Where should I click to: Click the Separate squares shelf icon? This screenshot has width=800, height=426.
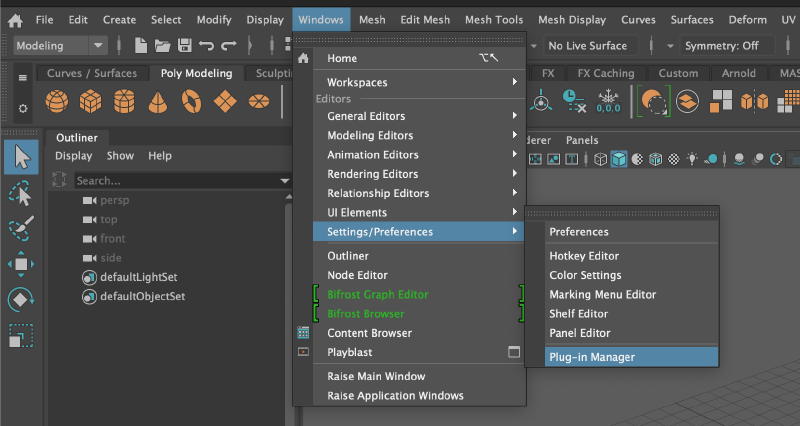point(721,101)
